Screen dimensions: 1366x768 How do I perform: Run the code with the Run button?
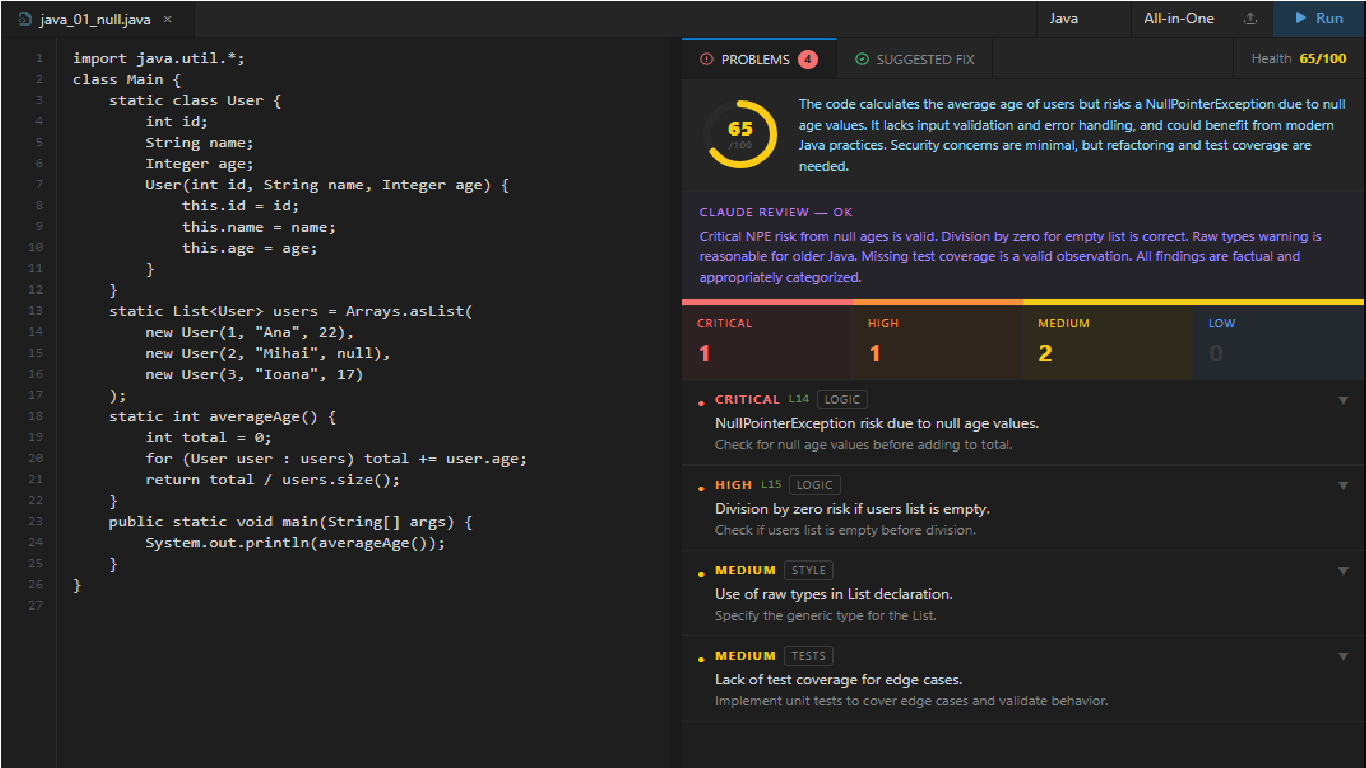(x=1319, y=19)
